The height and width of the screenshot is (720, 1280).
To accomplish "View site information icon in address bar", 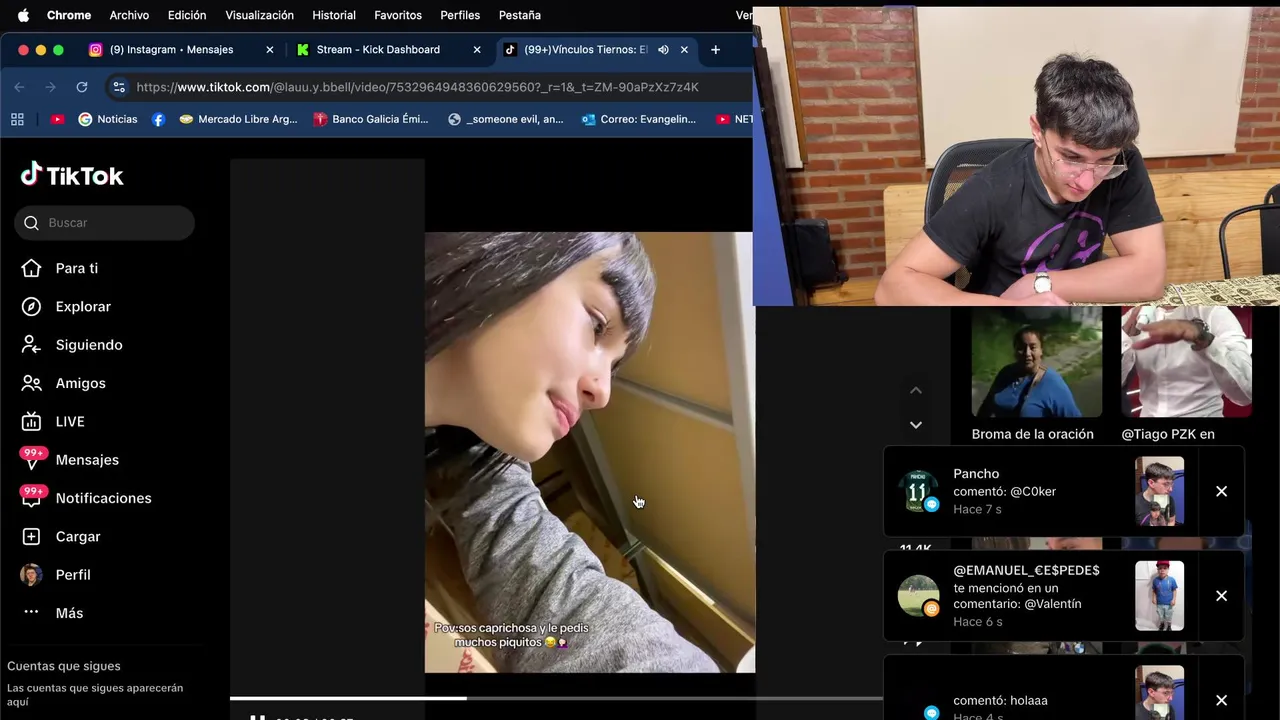I will pyautogui.click(x=119, y=87).
